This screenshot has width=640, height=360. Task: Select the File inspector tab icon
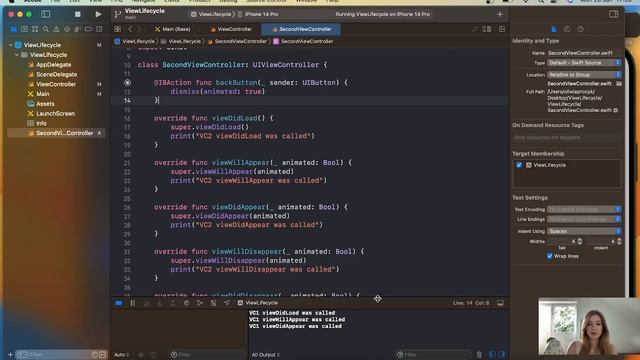554,29
